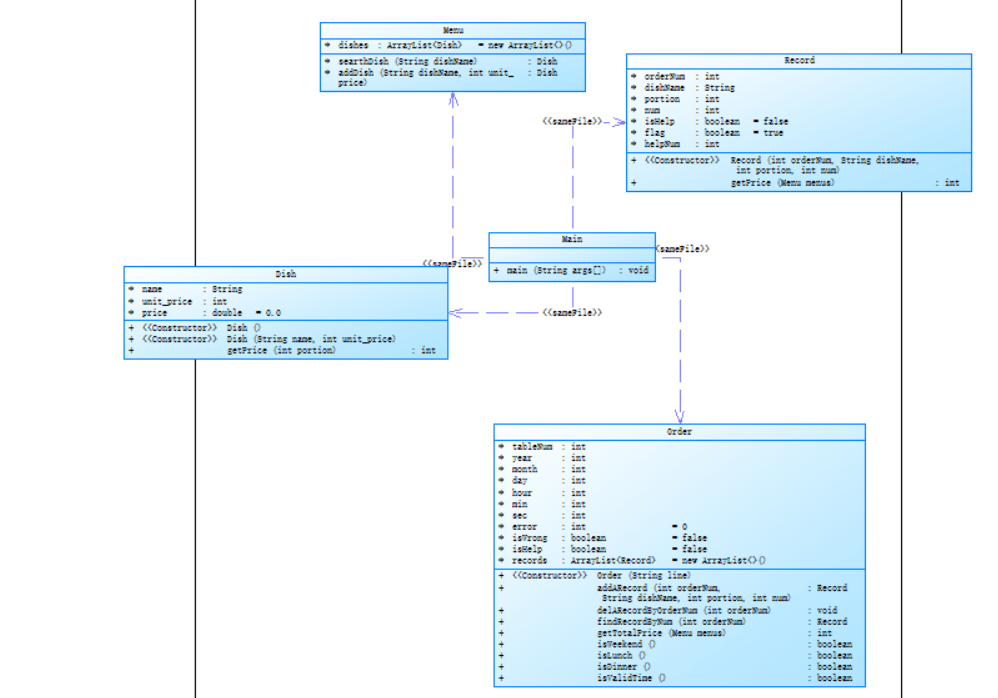
Task: Click the arrowhead pointing into Dish class
Action: click(456, 312)
